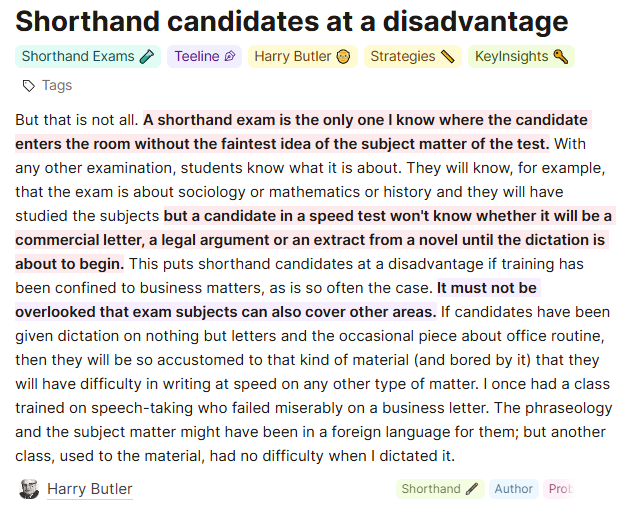Open the Harry Butler author link
Viewport: 626px width, 506px height.
[90, 489]
